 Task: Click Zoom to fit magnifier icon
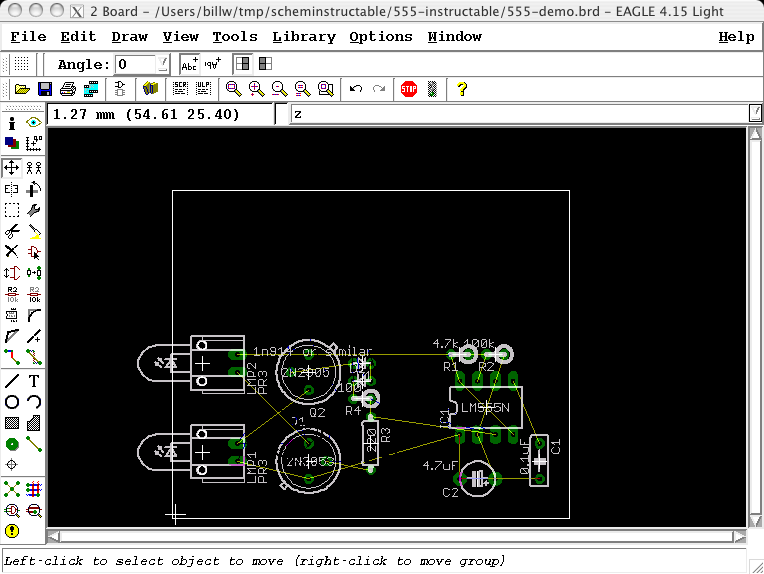pos(233,89)
